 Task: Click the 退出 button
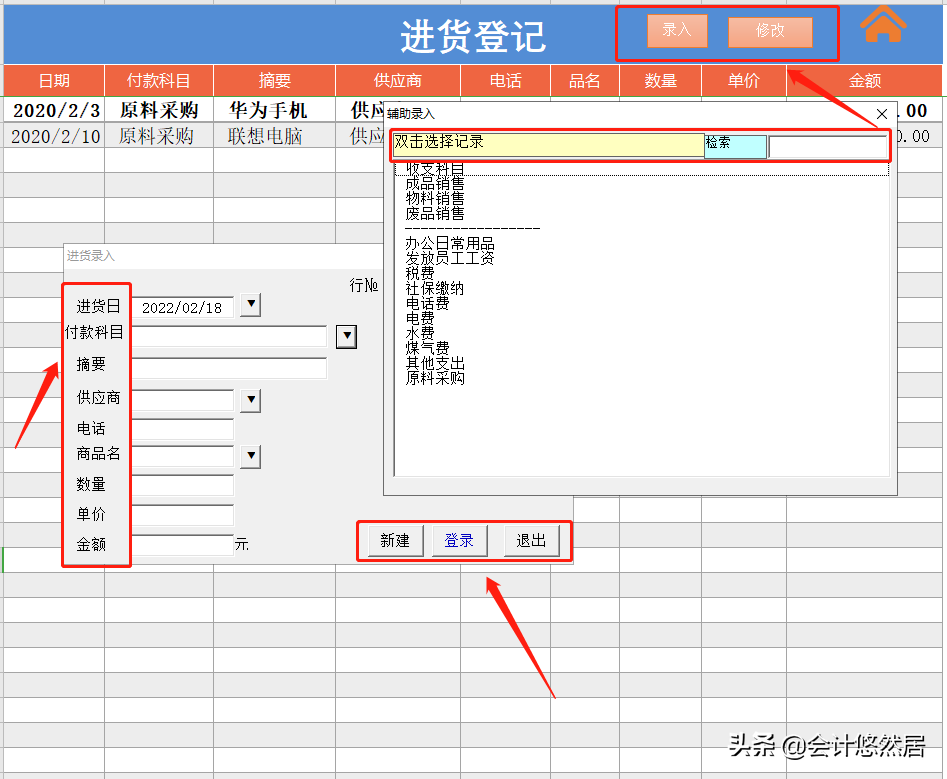[x=531, y=540]
